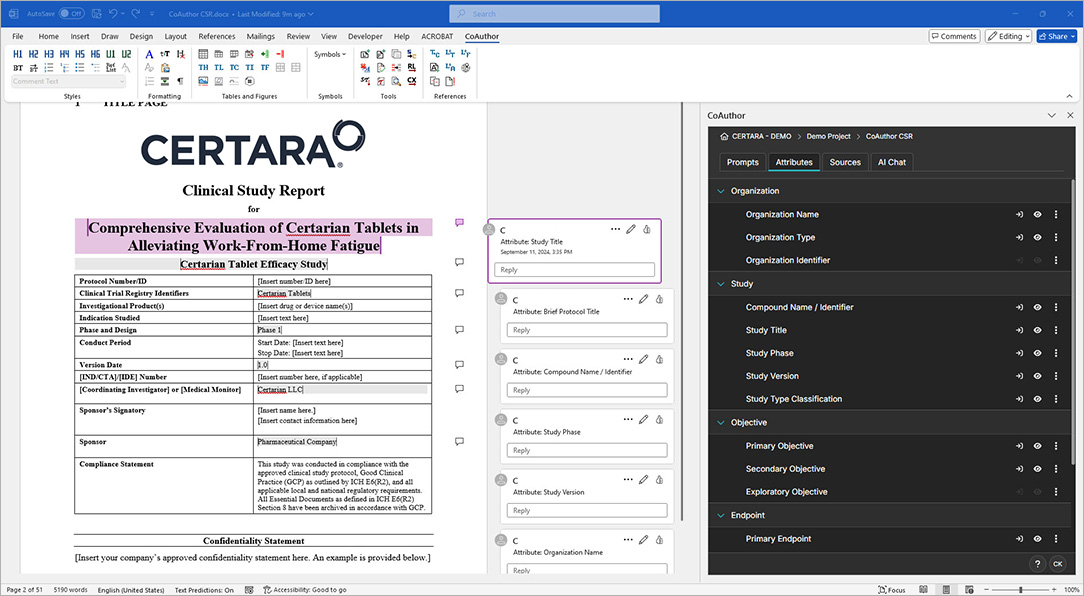The width and height of the screenshot is (1084, 596).
Task: Toggle visibility of Organization Type attribute
Action: (1038, 237)
